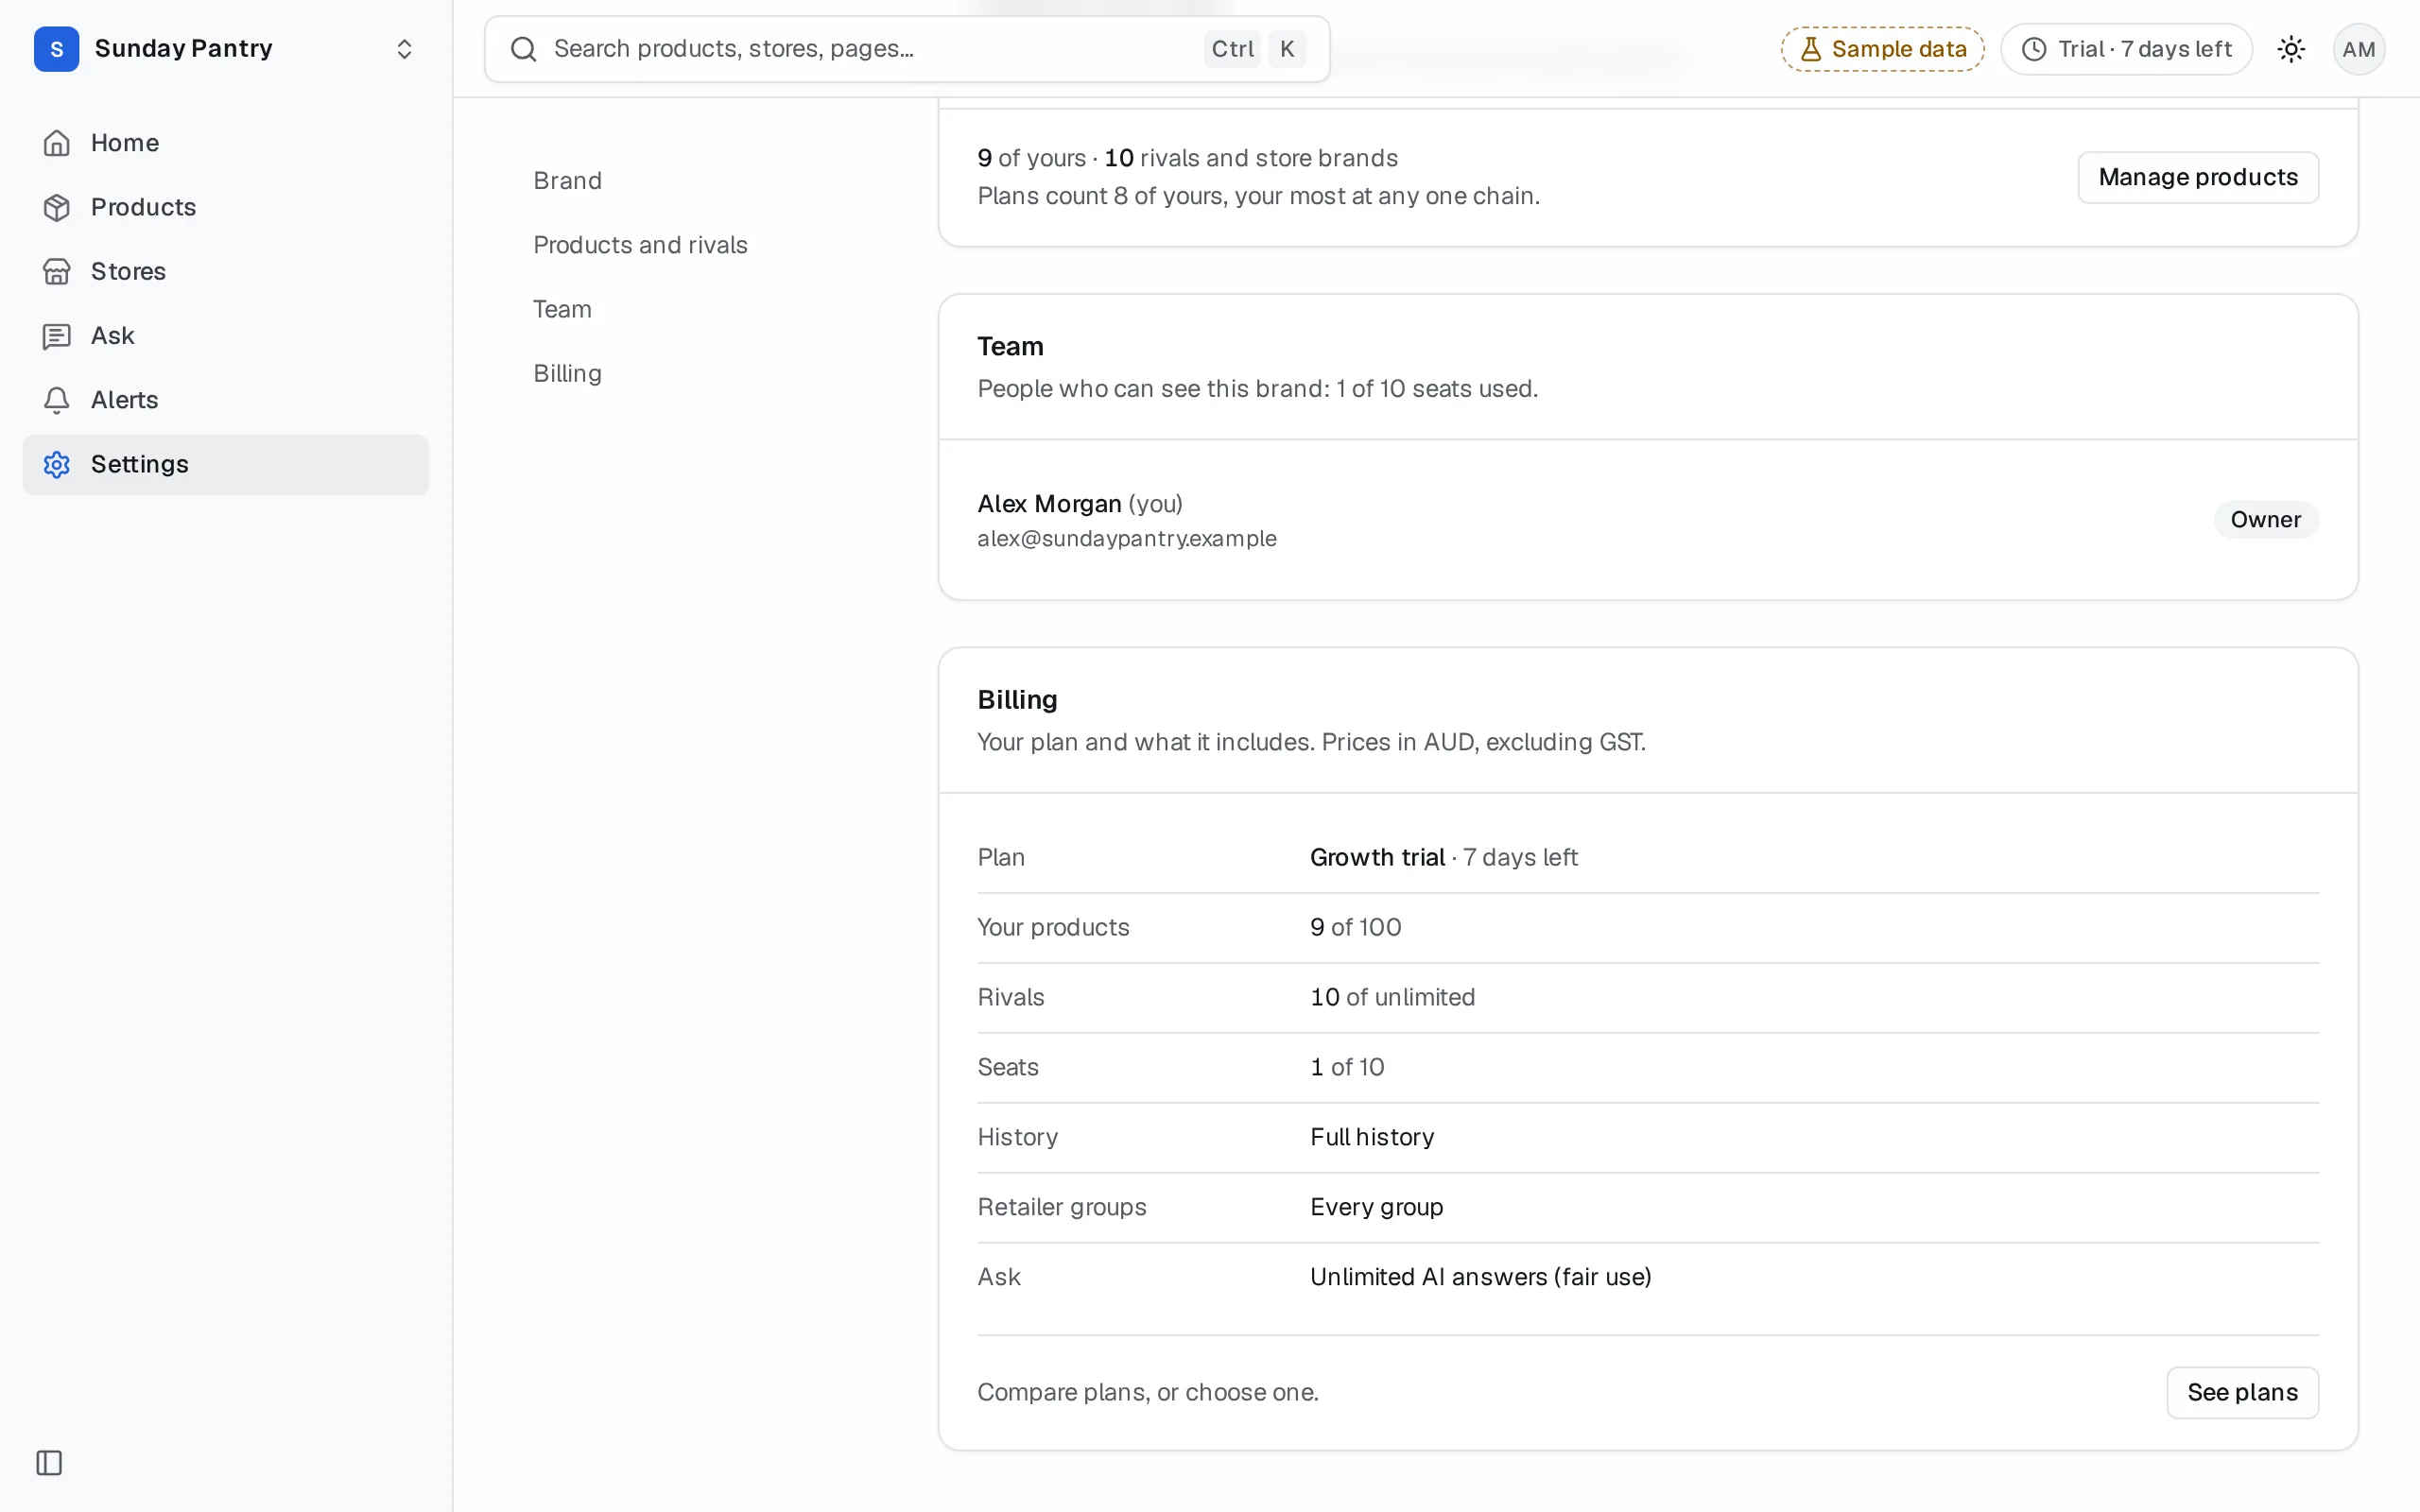Click the Growth trial plan value
Screen dimensions: 2420x1512
click(1377, 858)
